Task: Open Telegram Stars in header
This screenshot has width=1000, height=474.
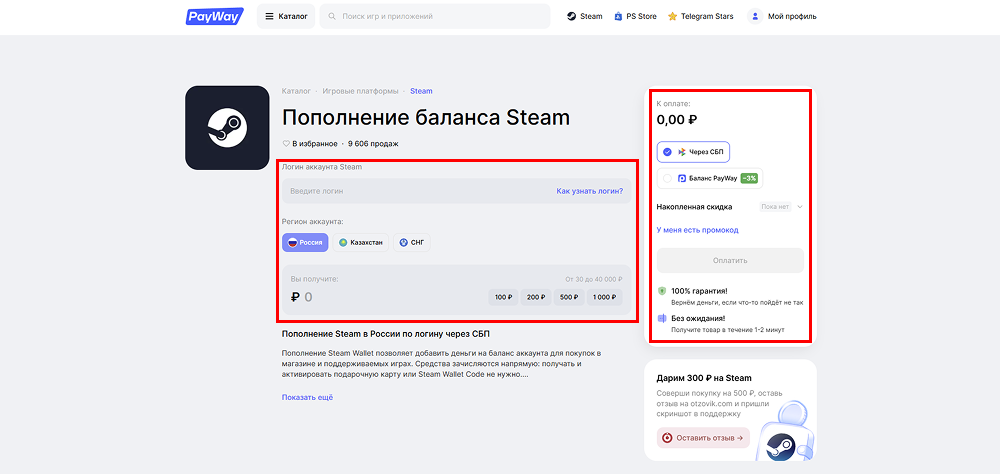Action: point(700,16)
